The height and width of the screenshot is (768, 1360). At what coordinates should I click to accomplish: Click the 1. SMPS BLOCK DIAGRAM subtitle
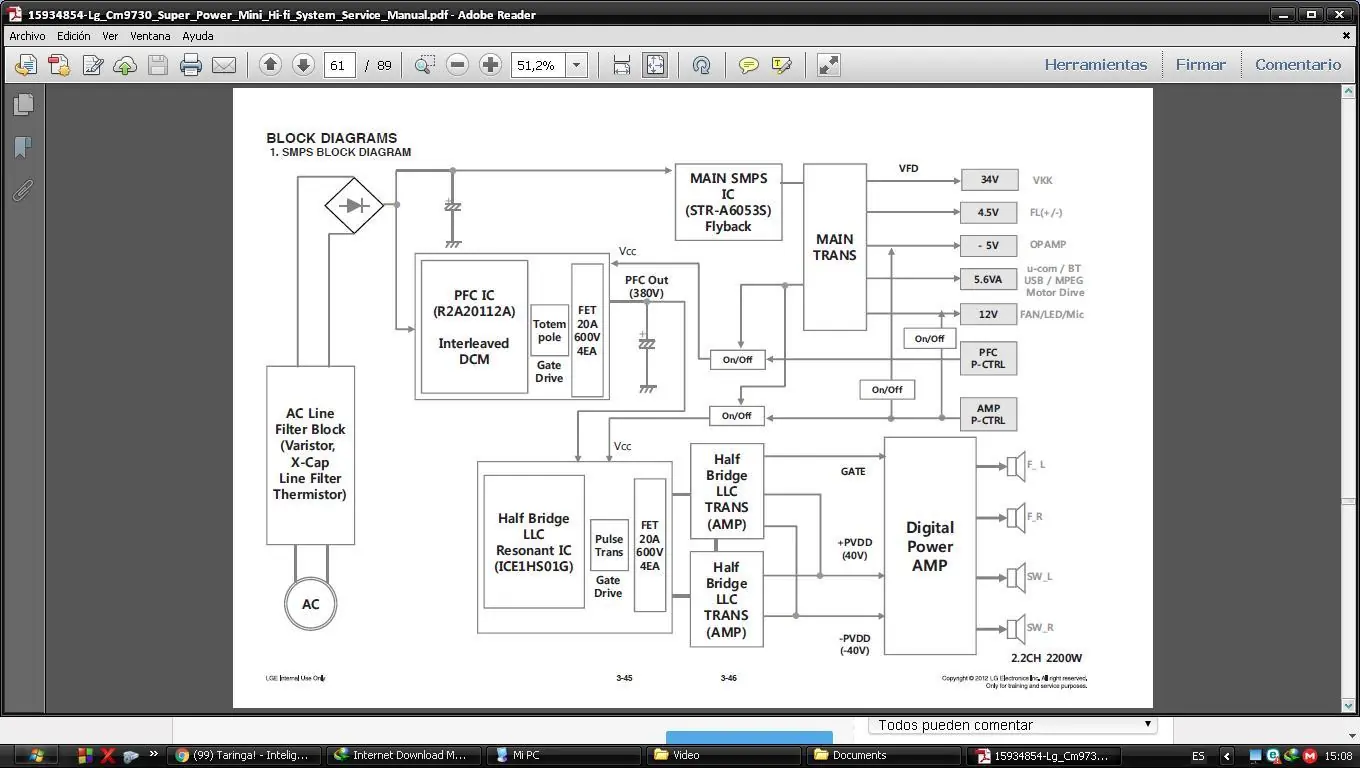pyautogui.click(x=340, y=152)
